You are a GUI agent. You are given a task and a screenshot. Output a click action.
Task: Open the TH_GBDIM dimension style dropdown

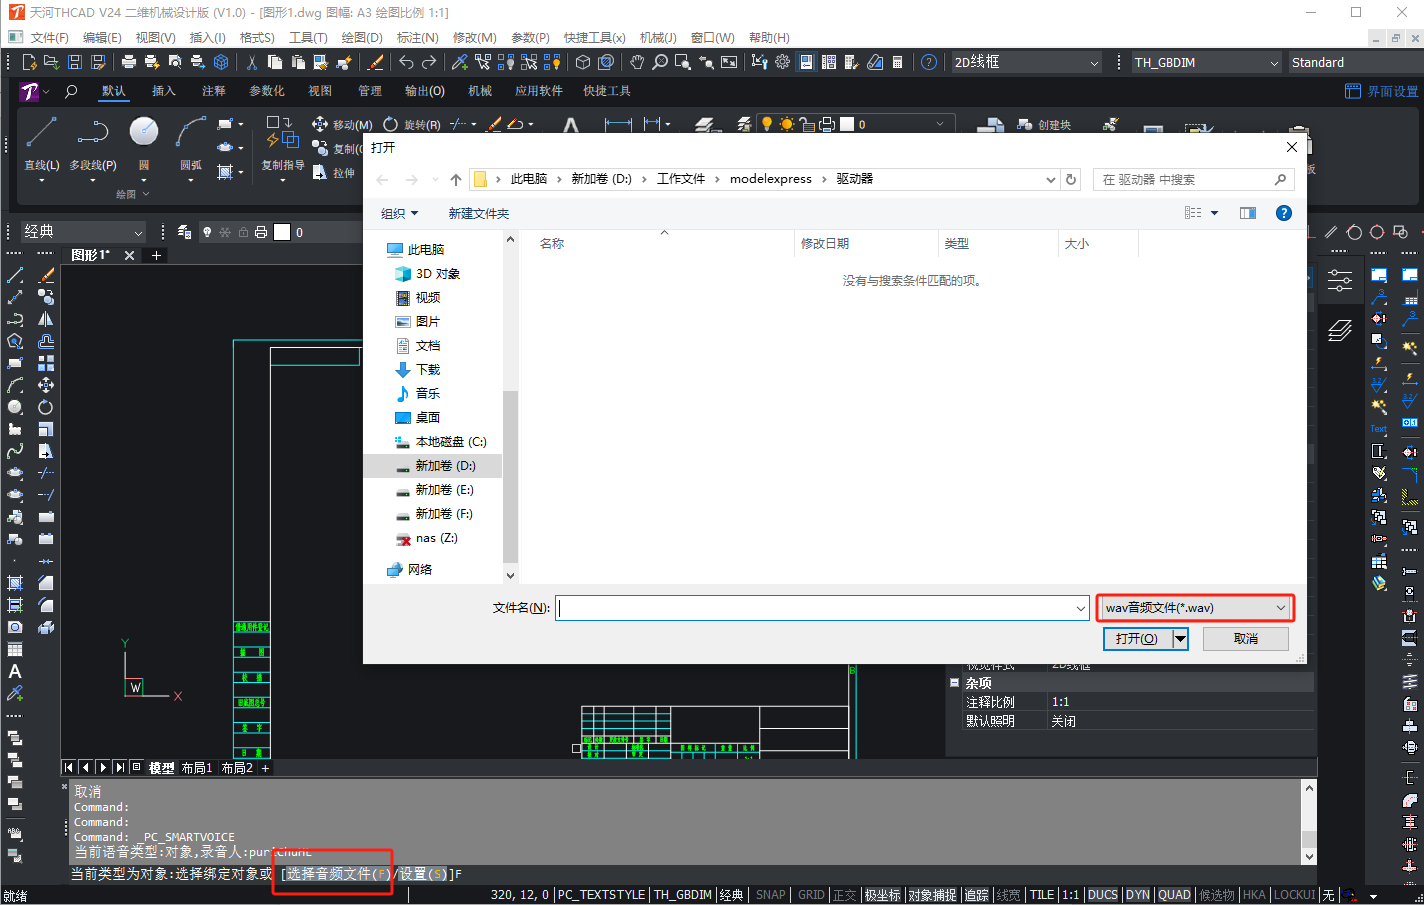pyautogui.click(x=1206, y=62)
